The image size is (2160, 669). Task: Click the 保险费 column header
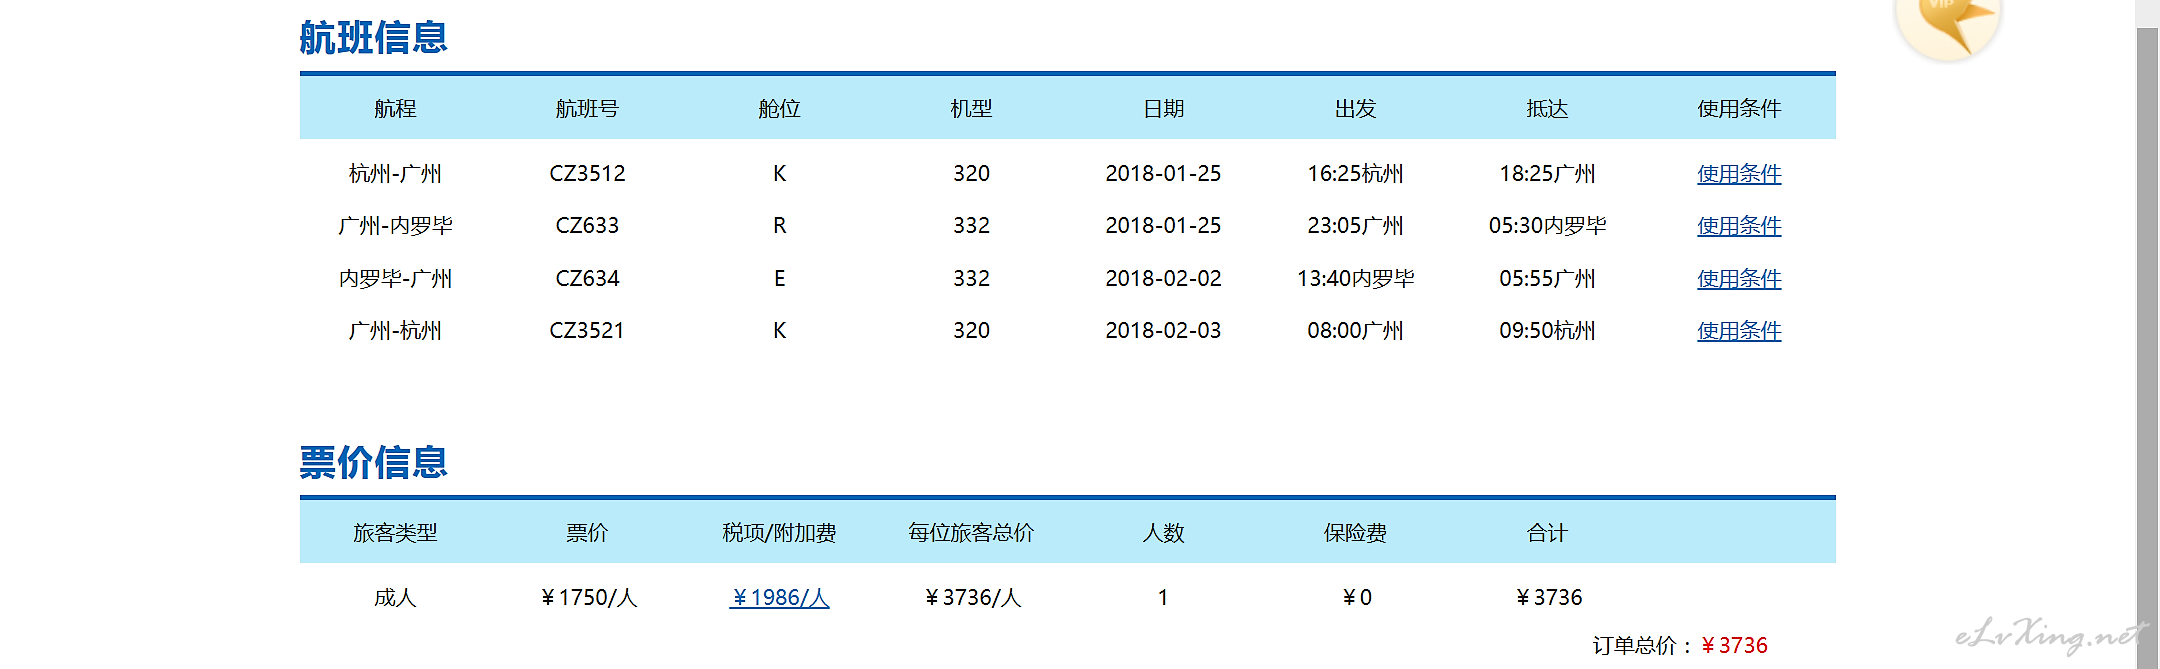pos(1355,533)
